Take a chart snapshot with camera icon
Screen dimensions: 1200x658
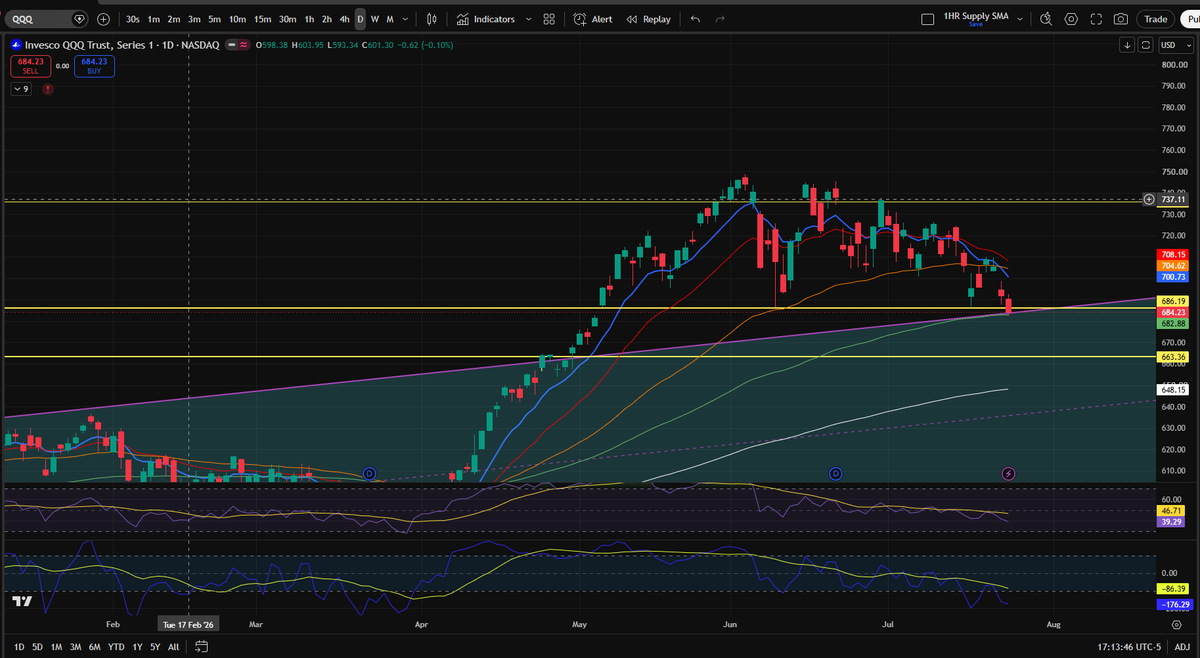click(x=1121, y=19)
